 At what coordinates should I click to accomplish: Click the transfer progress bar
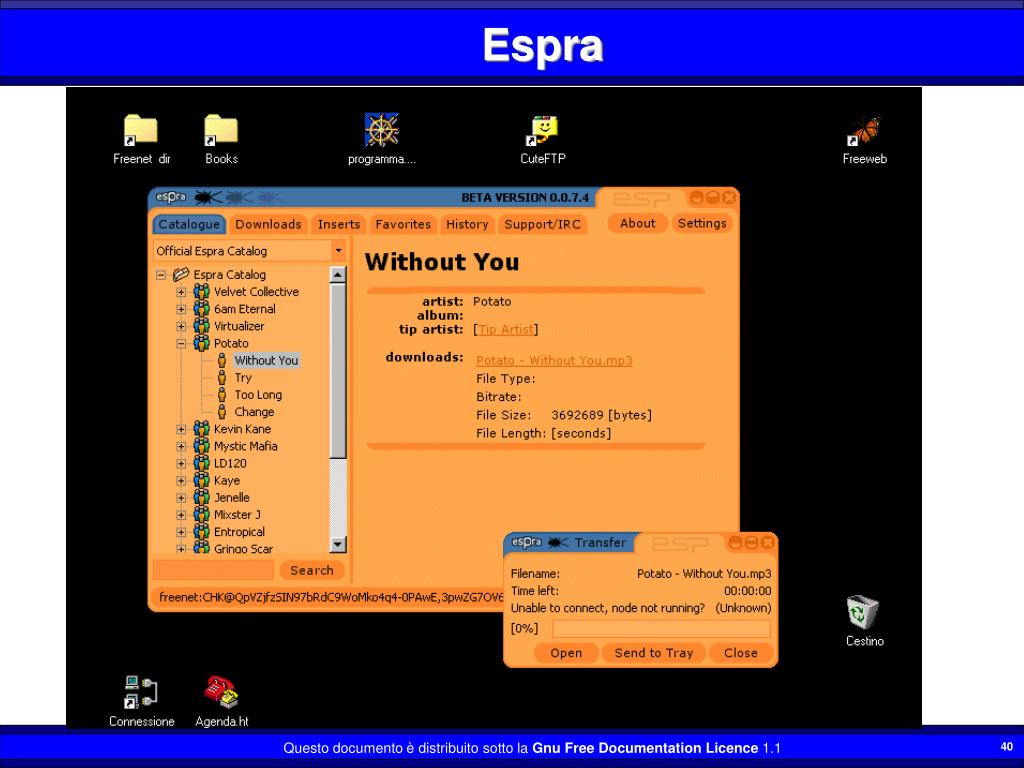[x=661, y=629]
